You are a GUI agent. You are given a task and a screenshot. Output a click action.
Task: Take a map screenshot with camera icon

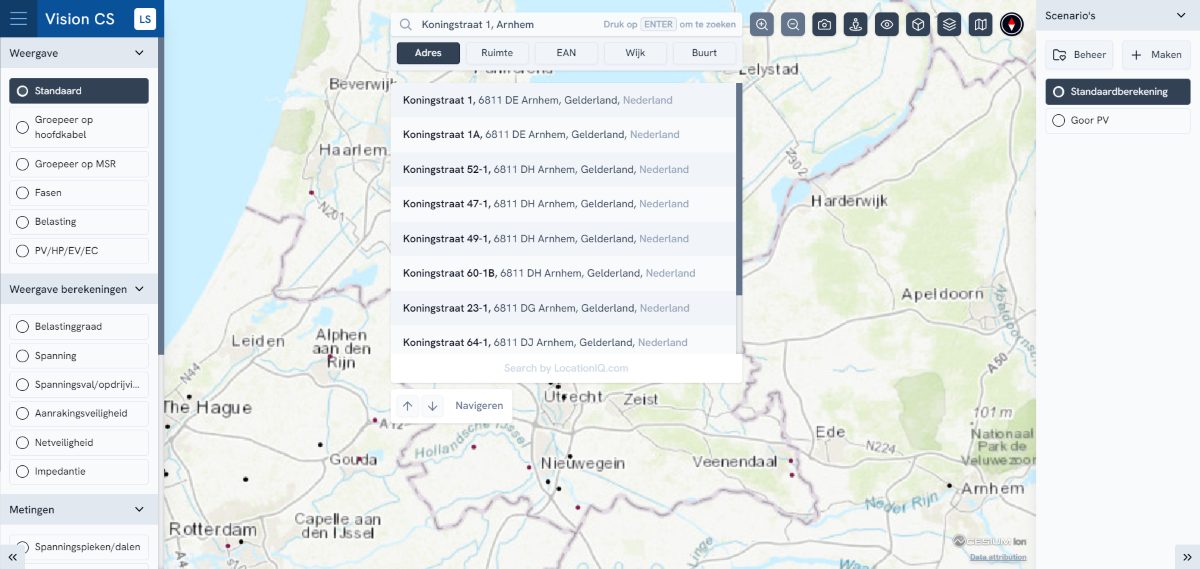tap(824, 25)
